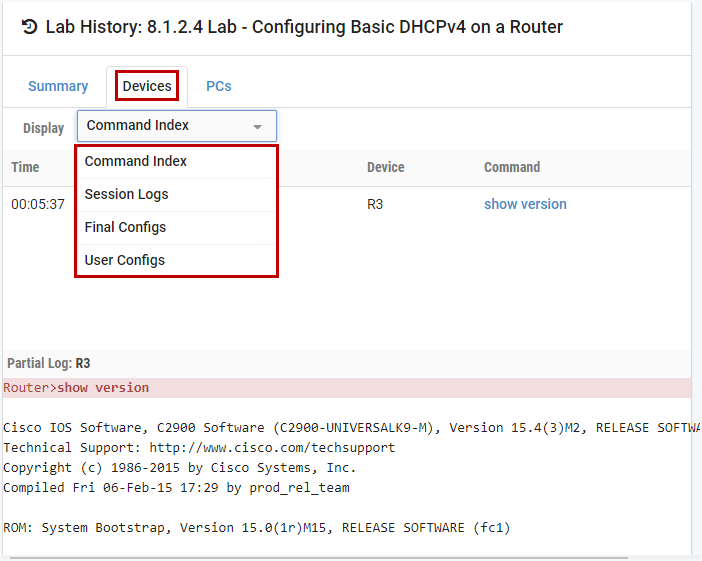Switch to the Summary tab
Viewport: 702px width, 561px height.
[x=58, y=86]
